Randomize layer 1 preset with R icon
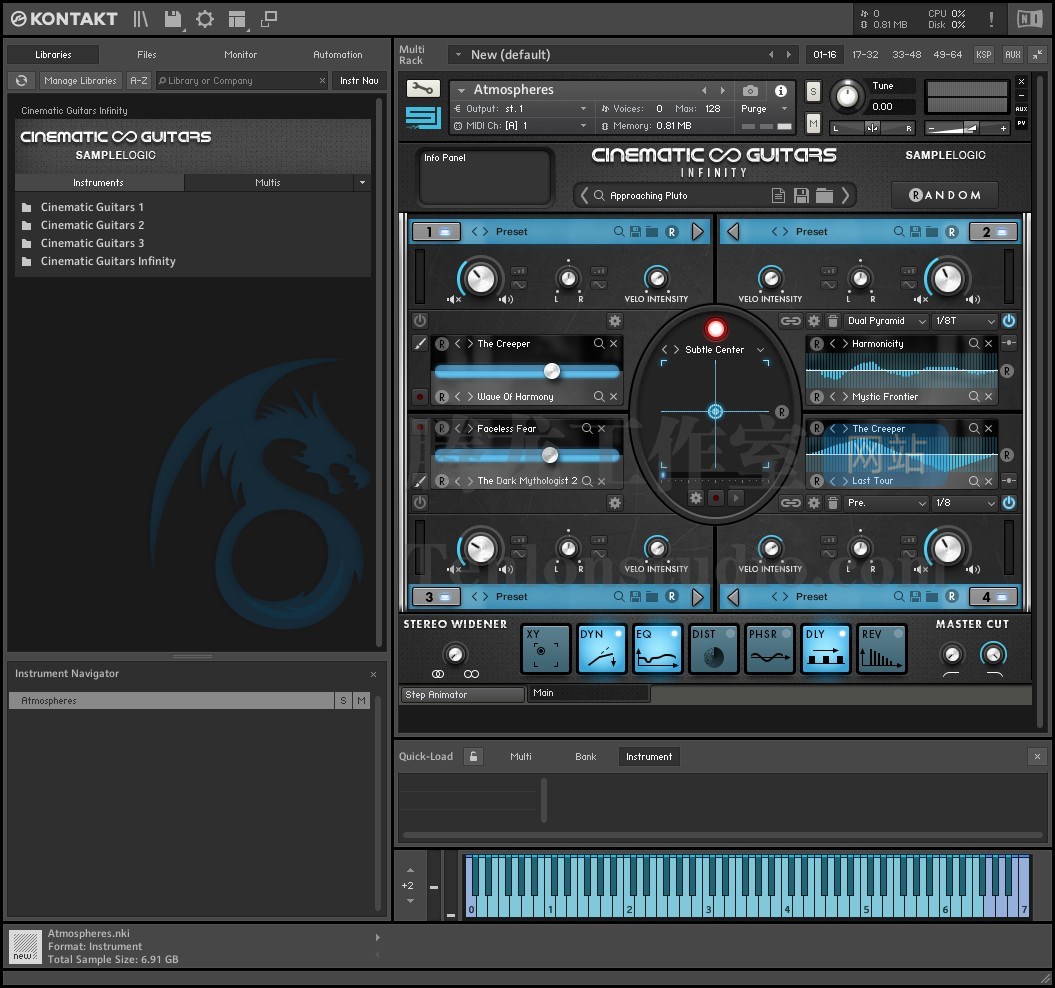Screen dimensions: 1055x988 (x=671, y=232)
